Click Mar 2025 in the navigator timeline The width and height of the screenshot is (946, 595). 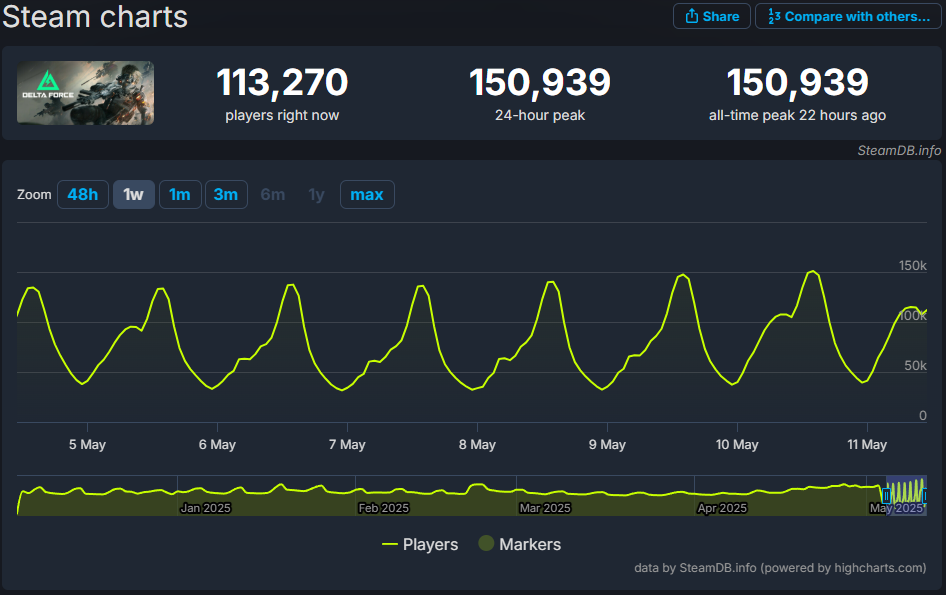[545, 508]
